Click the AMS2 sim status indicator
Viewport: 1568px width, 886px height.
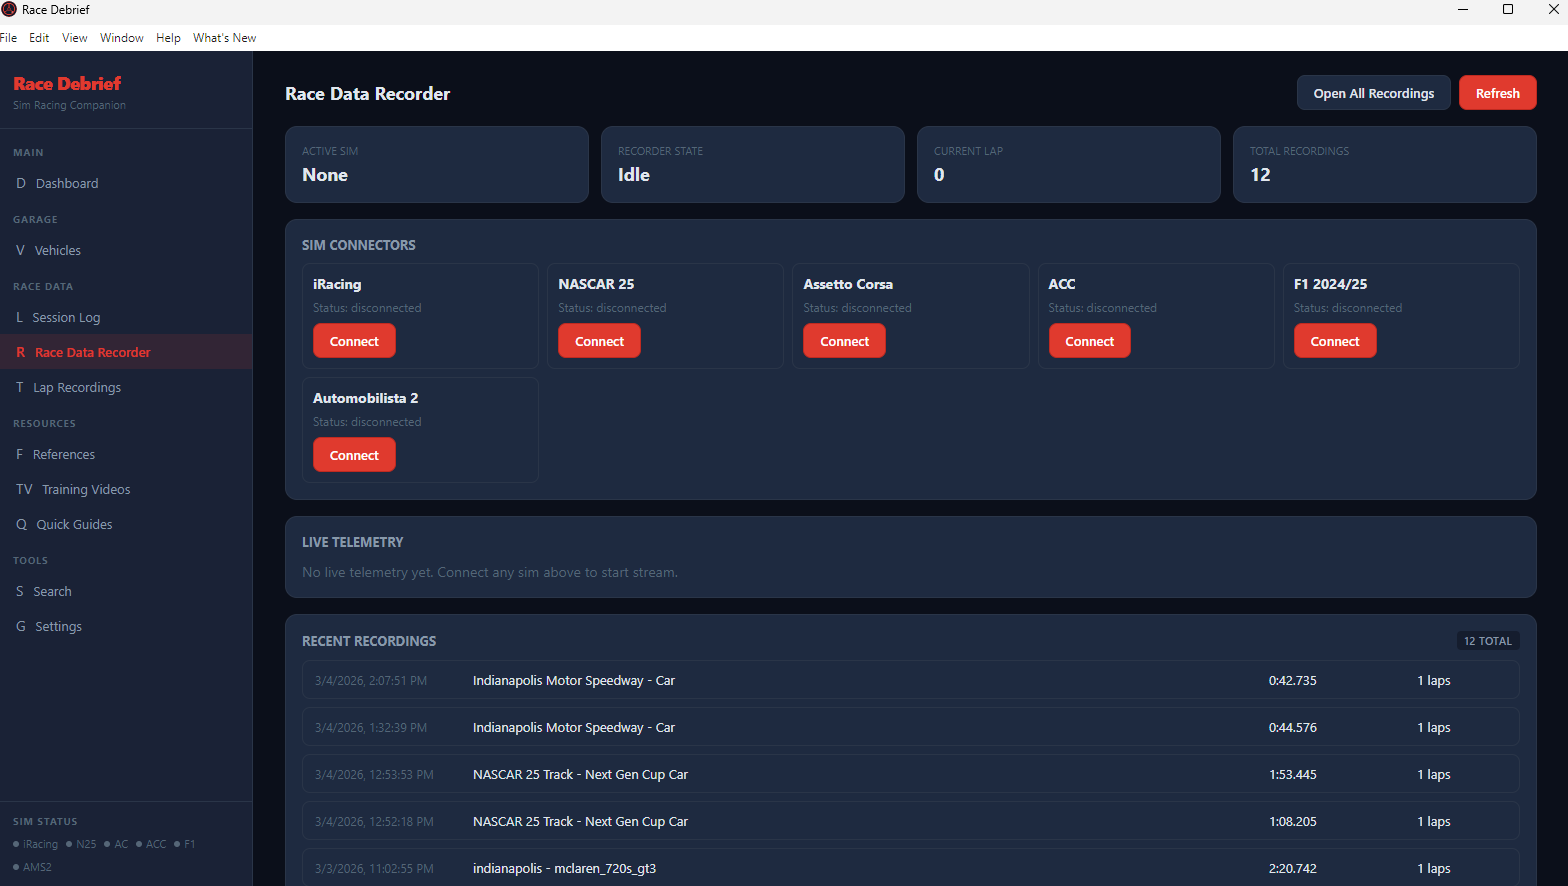point(33,867)
